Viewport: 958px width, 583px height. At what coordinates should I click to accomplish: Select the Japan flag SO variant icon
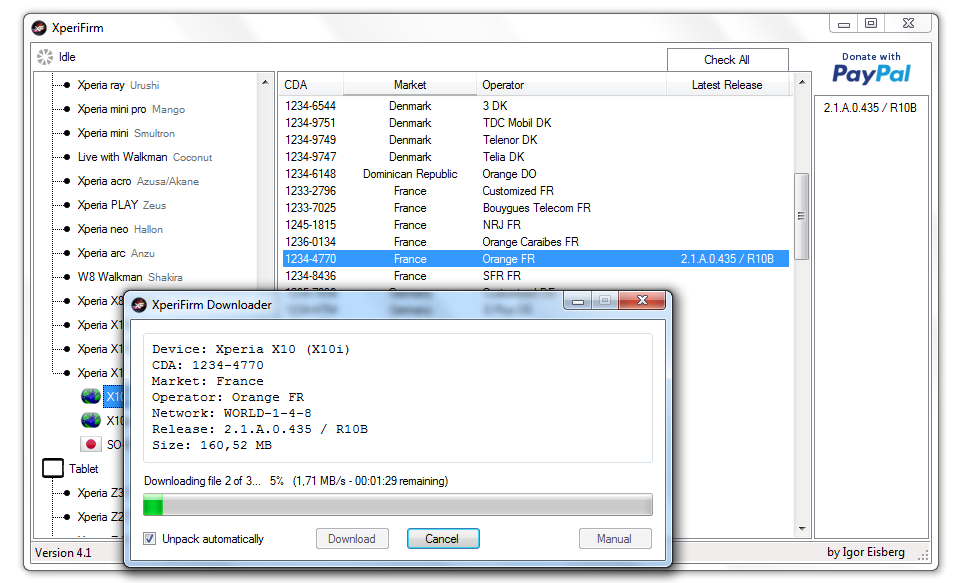click(91, 444)
